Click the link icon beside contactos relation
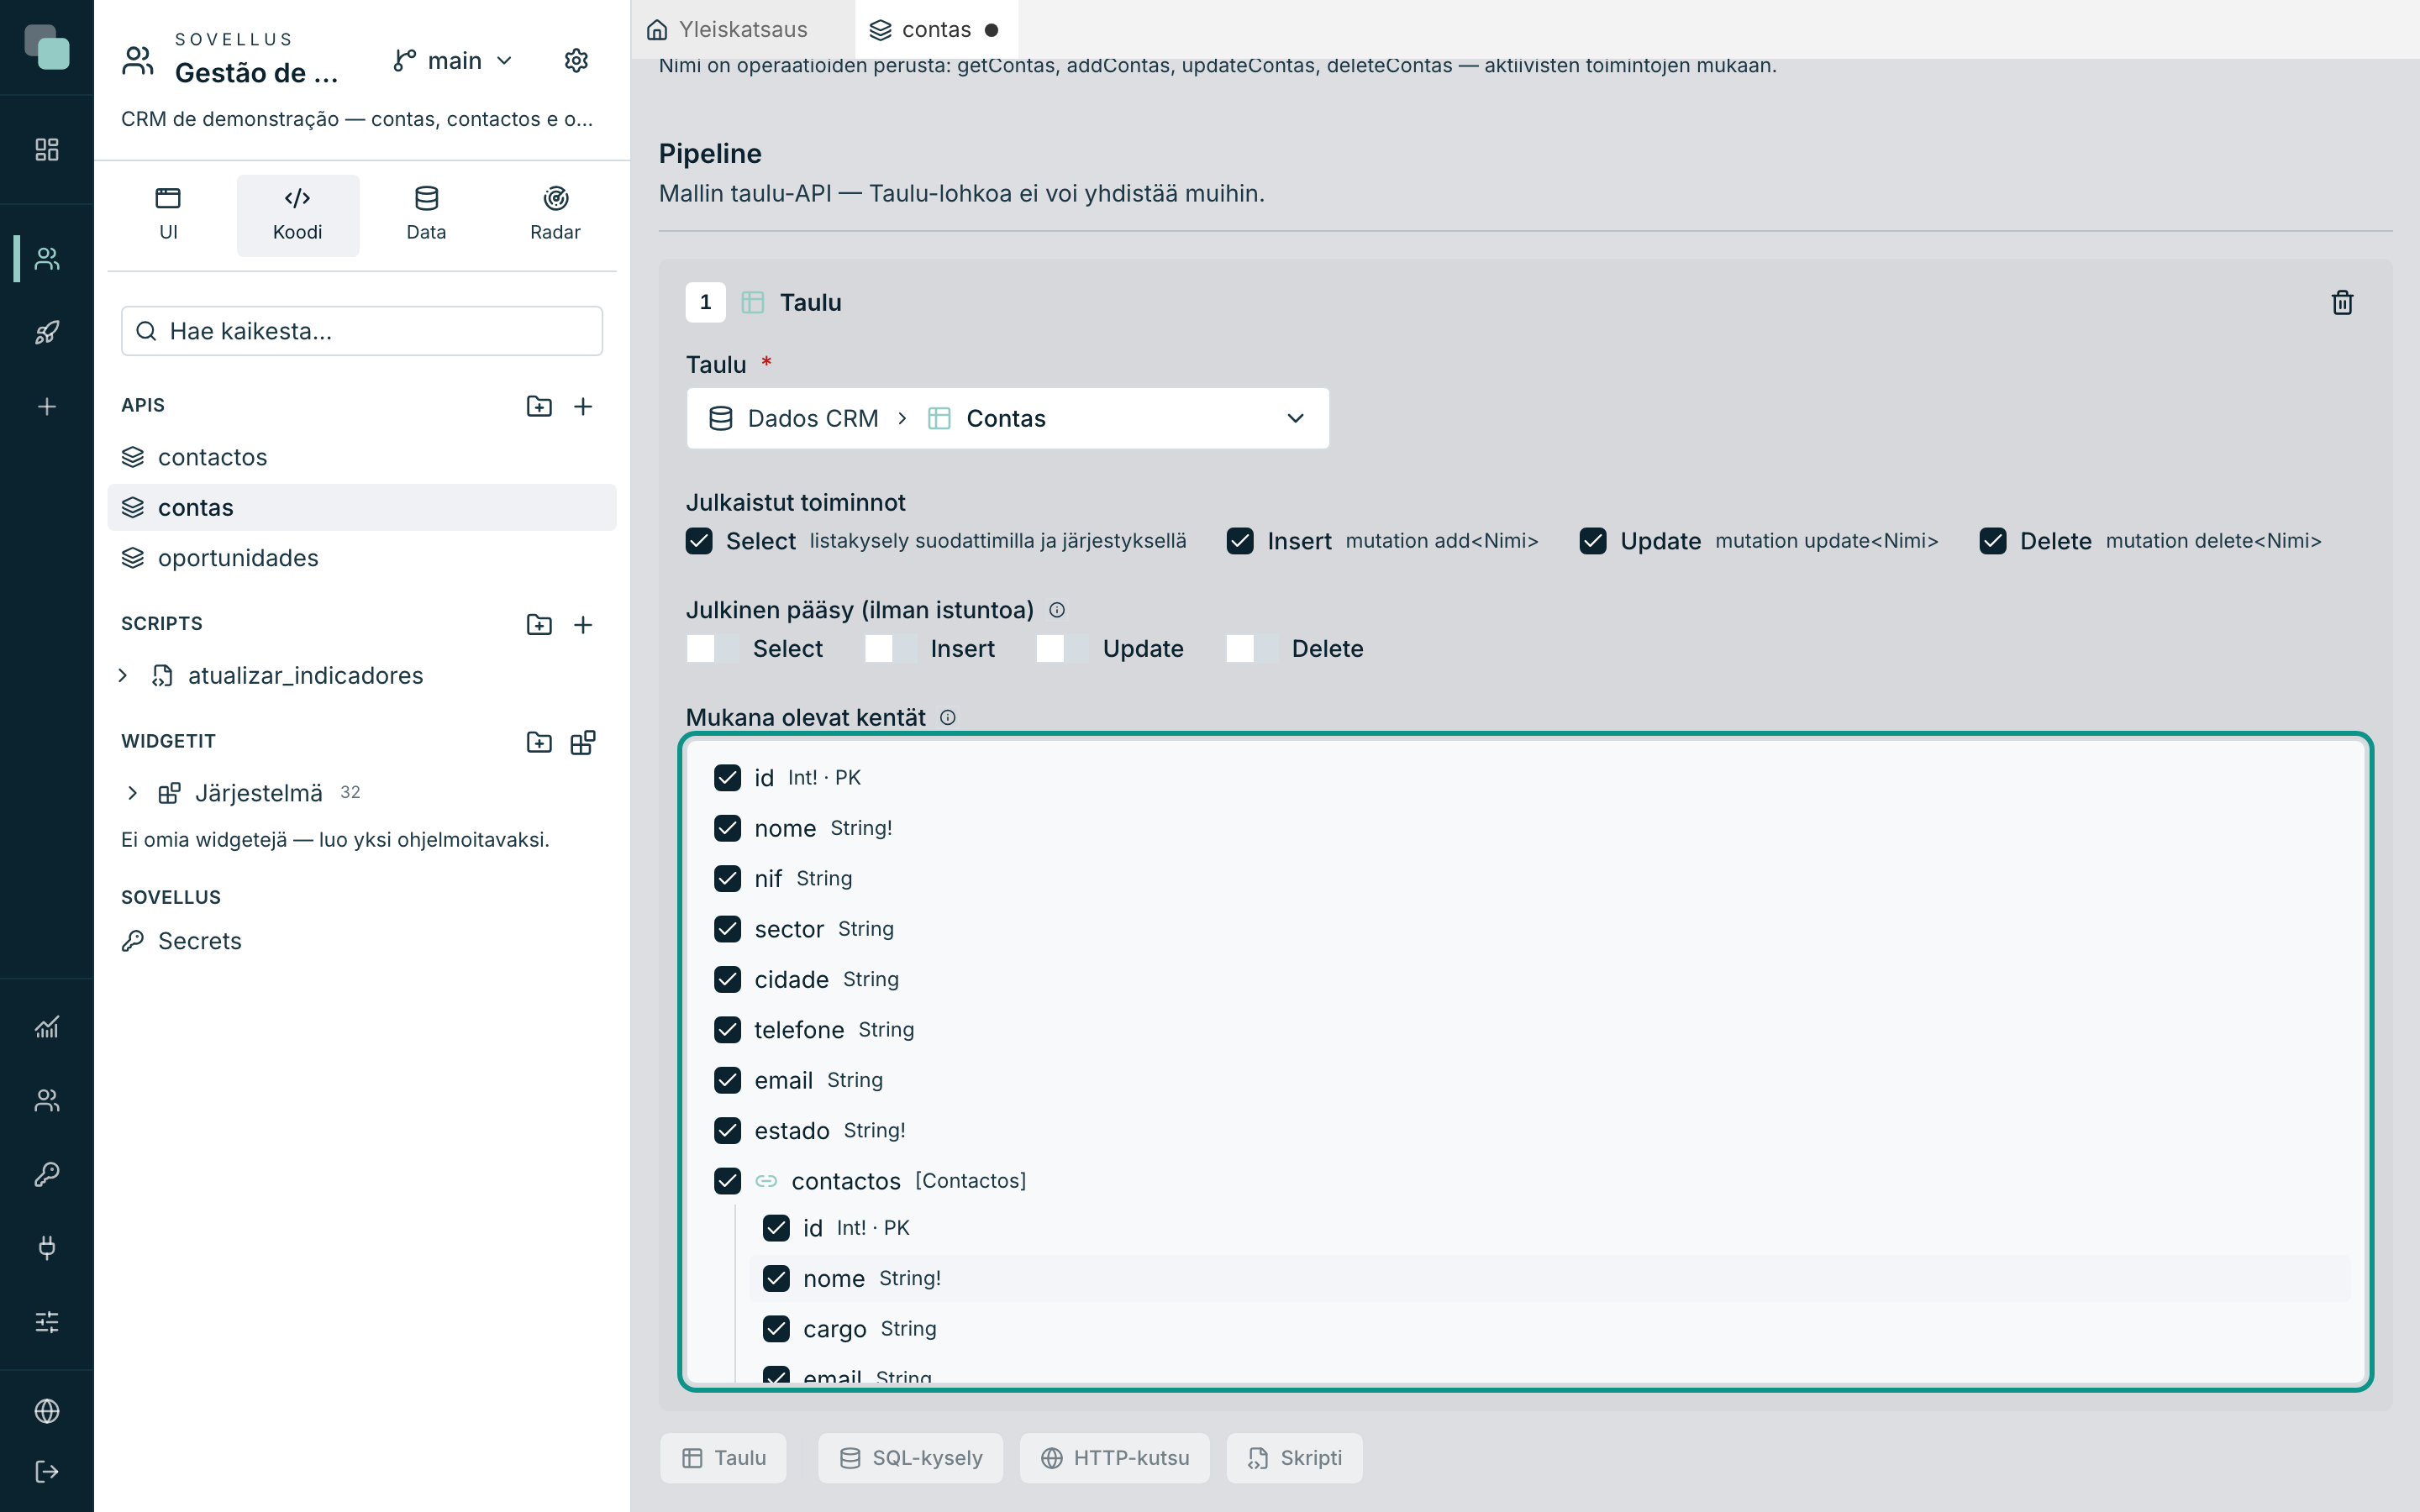Image resolution: width=2420 pixels, height=1512 pixels. 766,1181
